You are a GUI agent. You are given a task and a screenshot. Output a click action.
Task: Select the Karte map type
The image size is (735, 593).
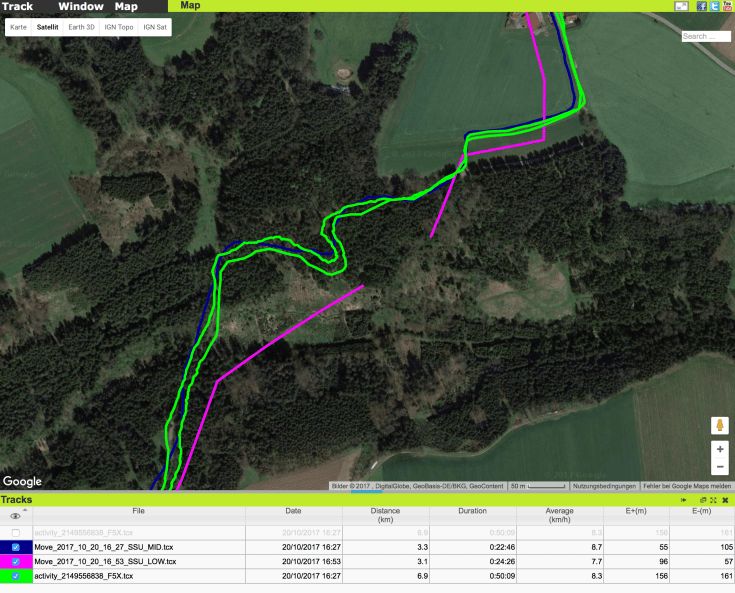pyautogui.click(x=18, y=27)
